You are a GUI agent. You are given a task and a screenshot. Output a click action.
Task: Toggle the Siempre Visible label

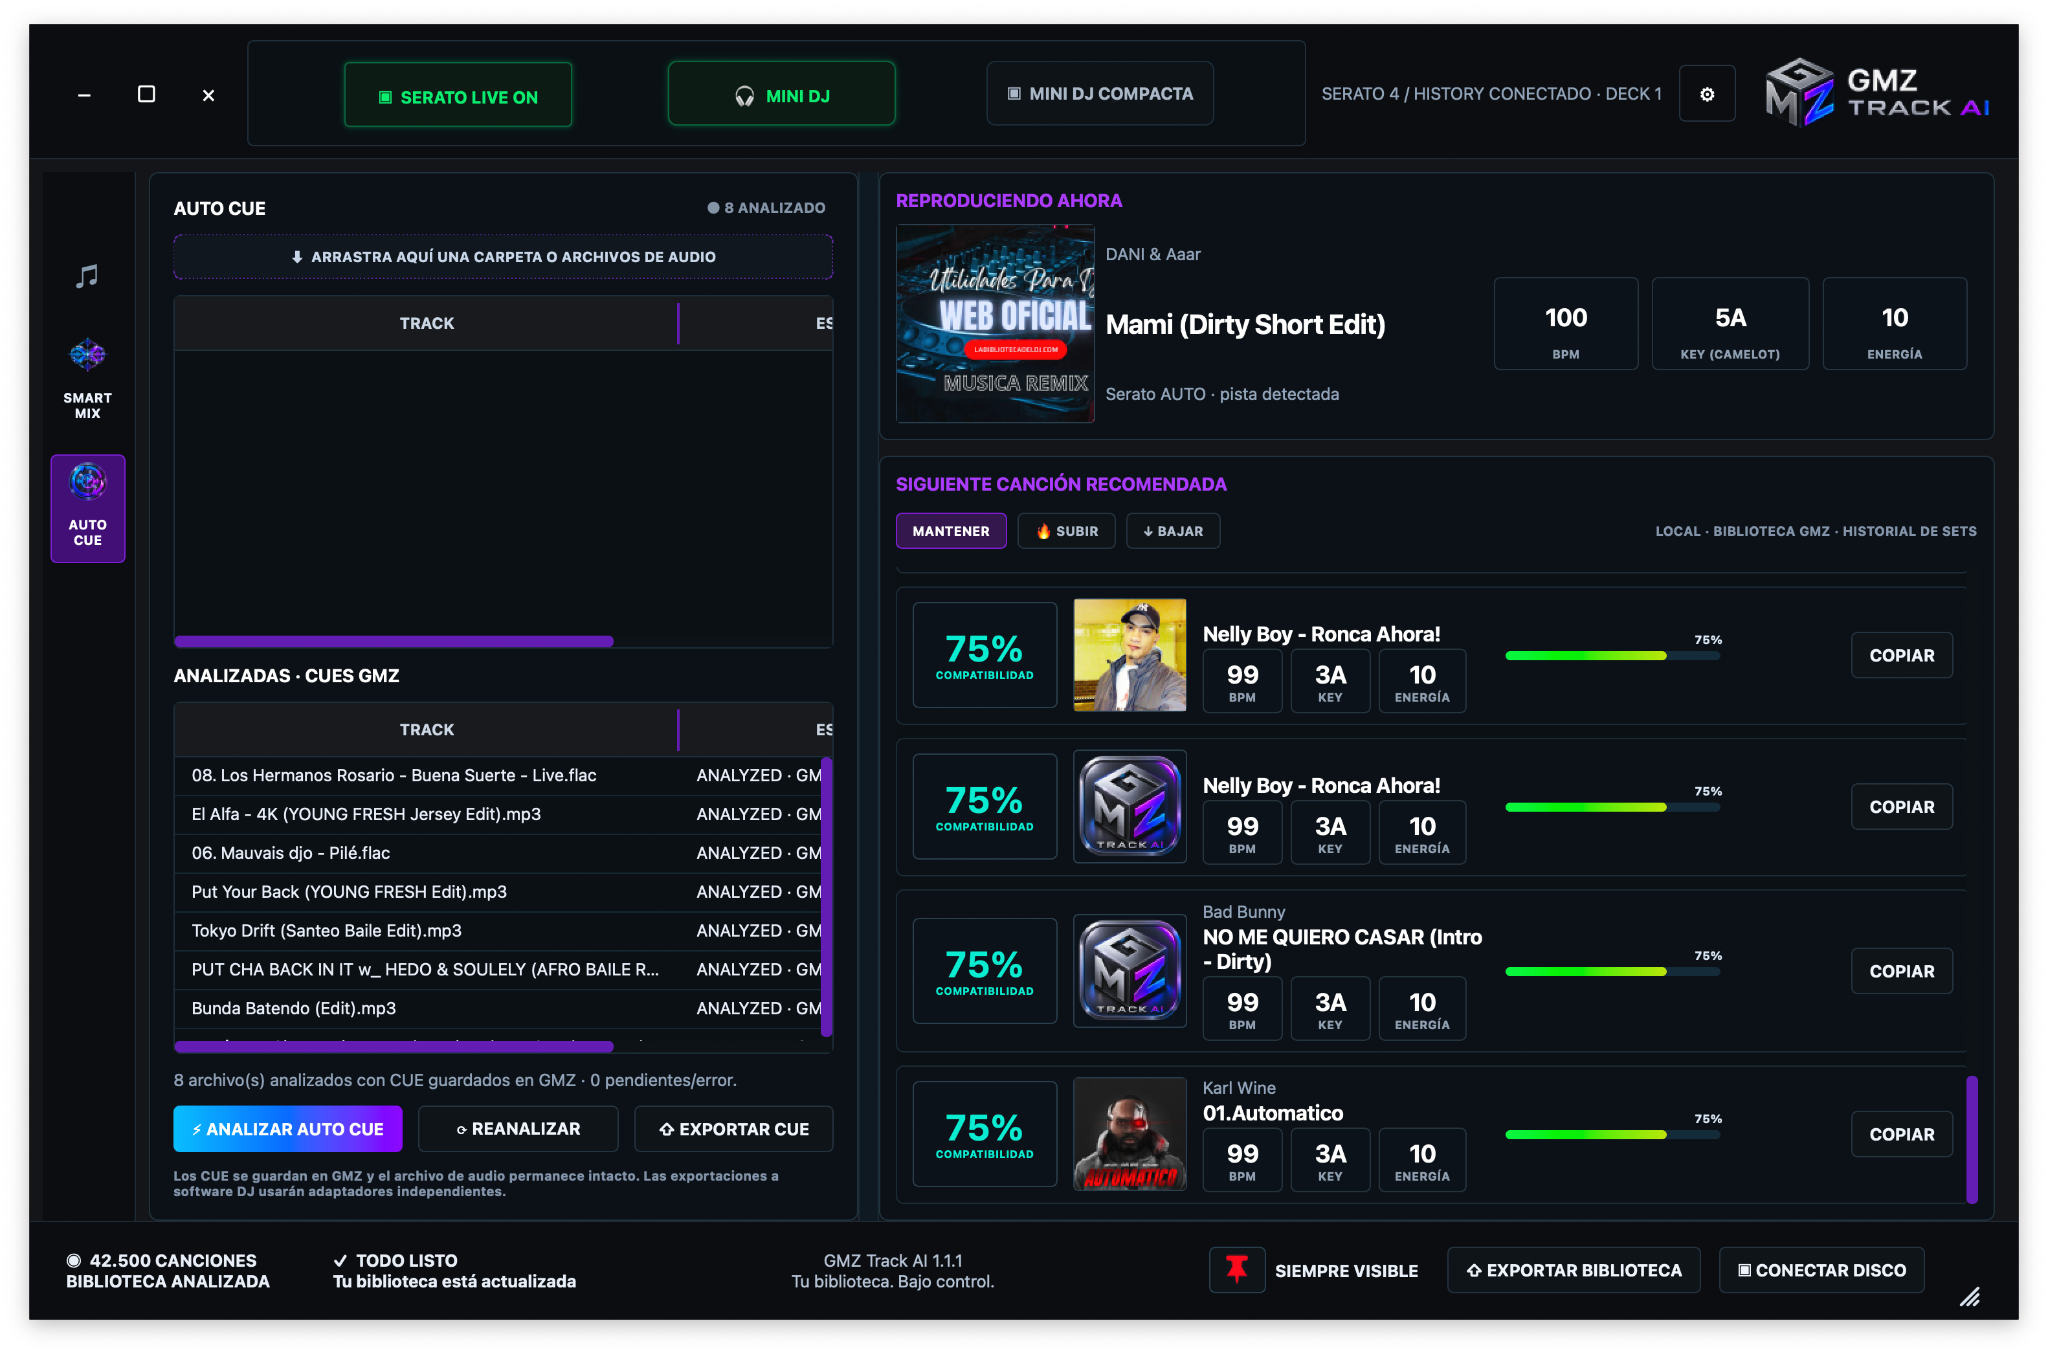tap(1346, 1271)
